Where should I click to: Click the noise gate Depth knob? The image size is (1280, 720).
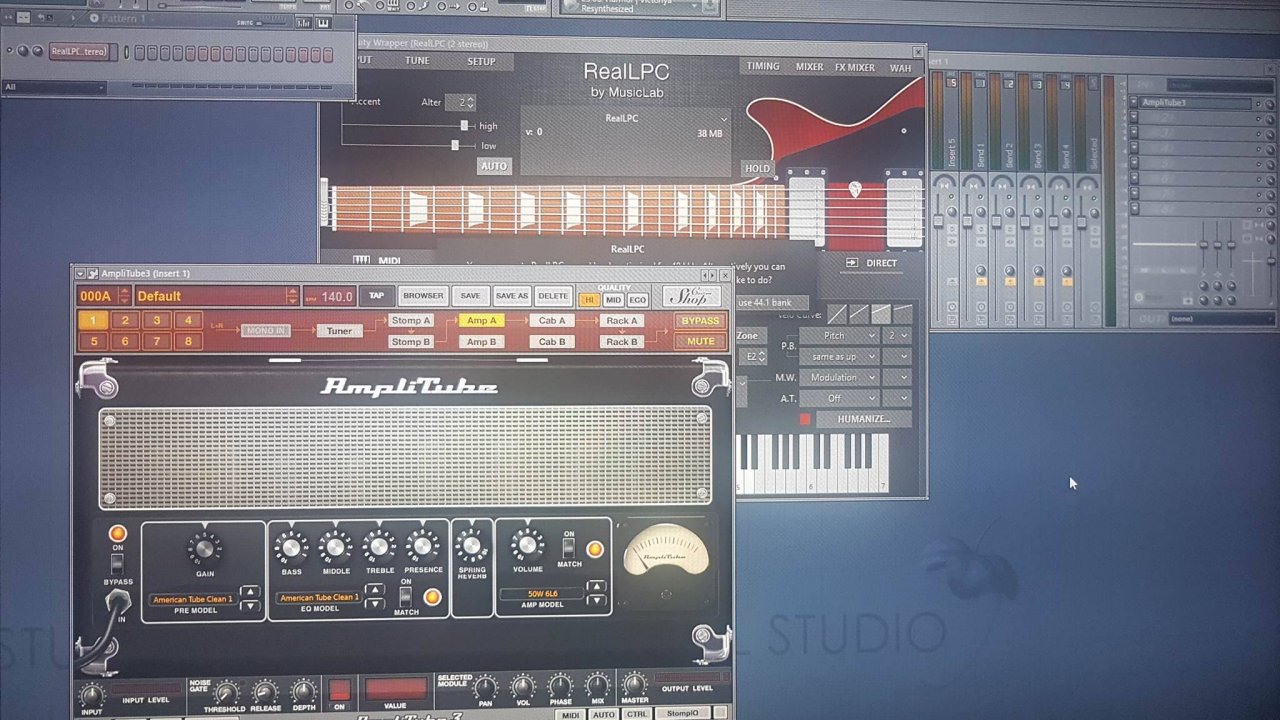tap(303, 692)
